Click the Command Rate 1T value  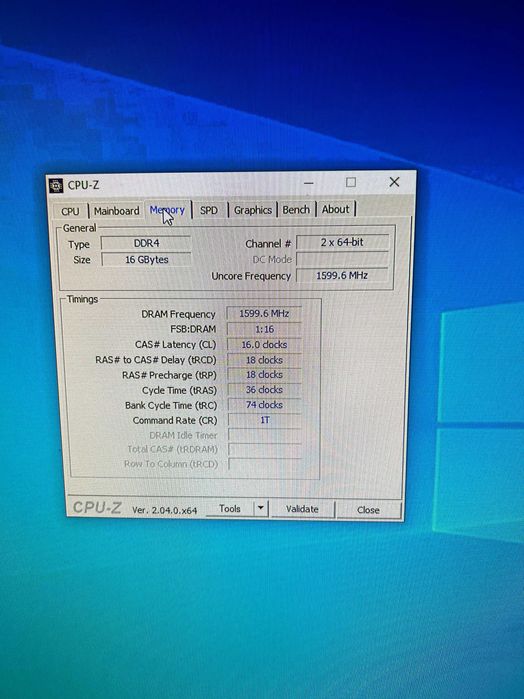coord(264,420)
